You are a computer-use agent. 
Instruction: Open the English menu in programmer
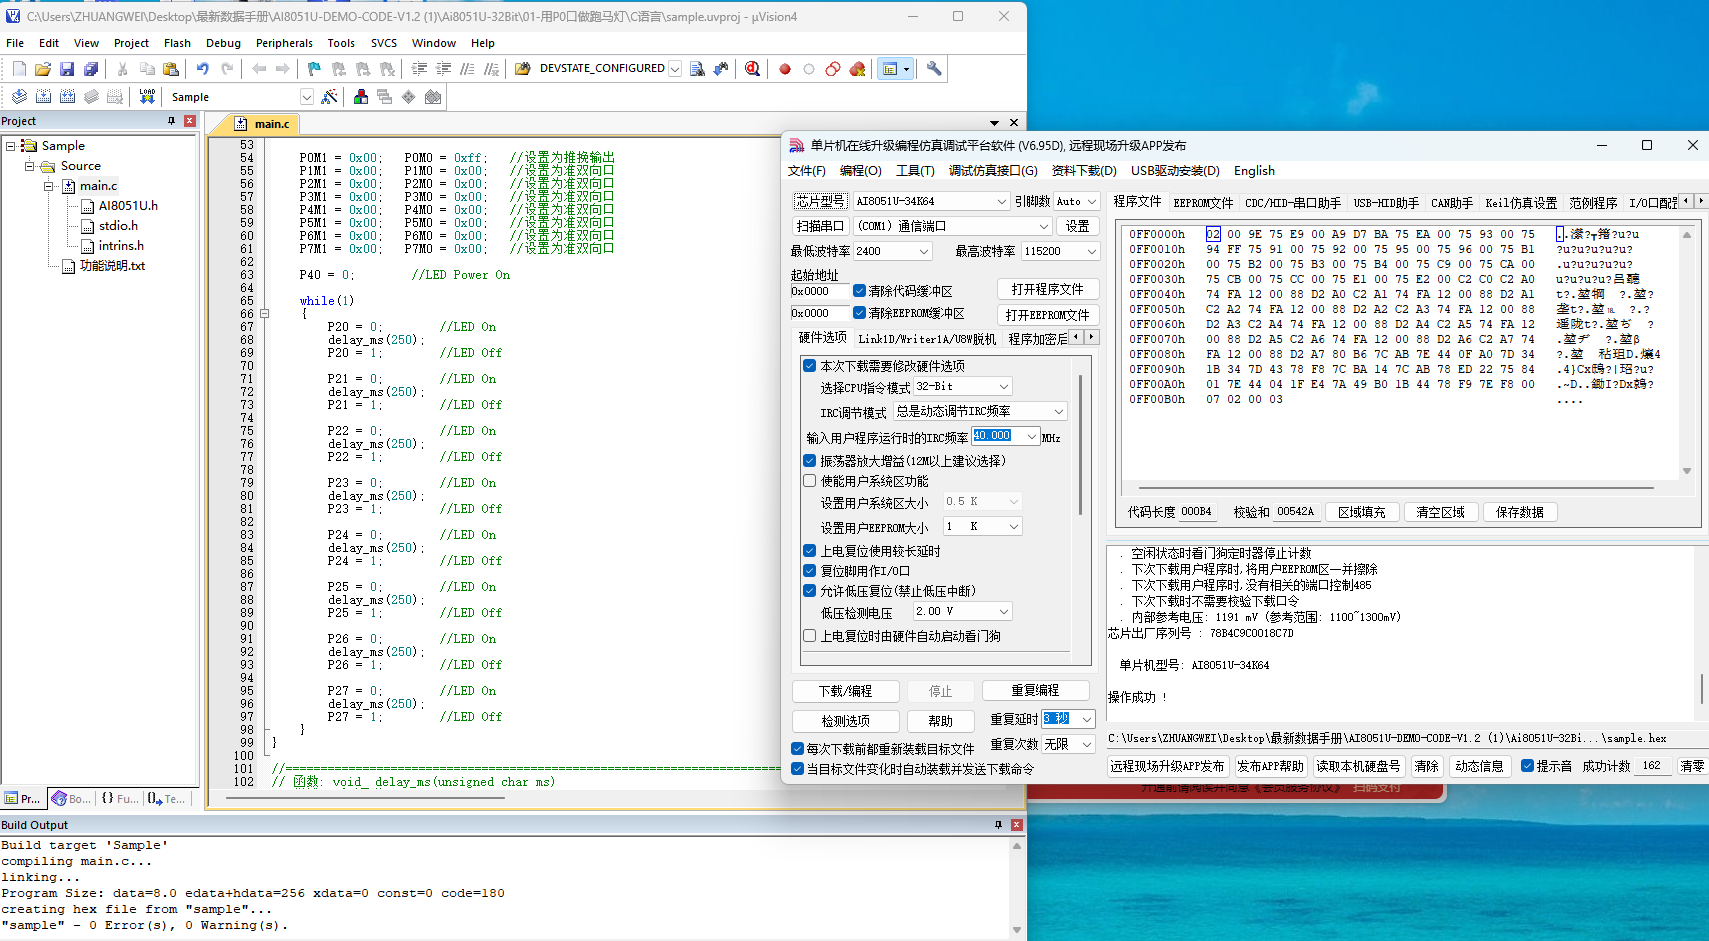(1254, 171)
